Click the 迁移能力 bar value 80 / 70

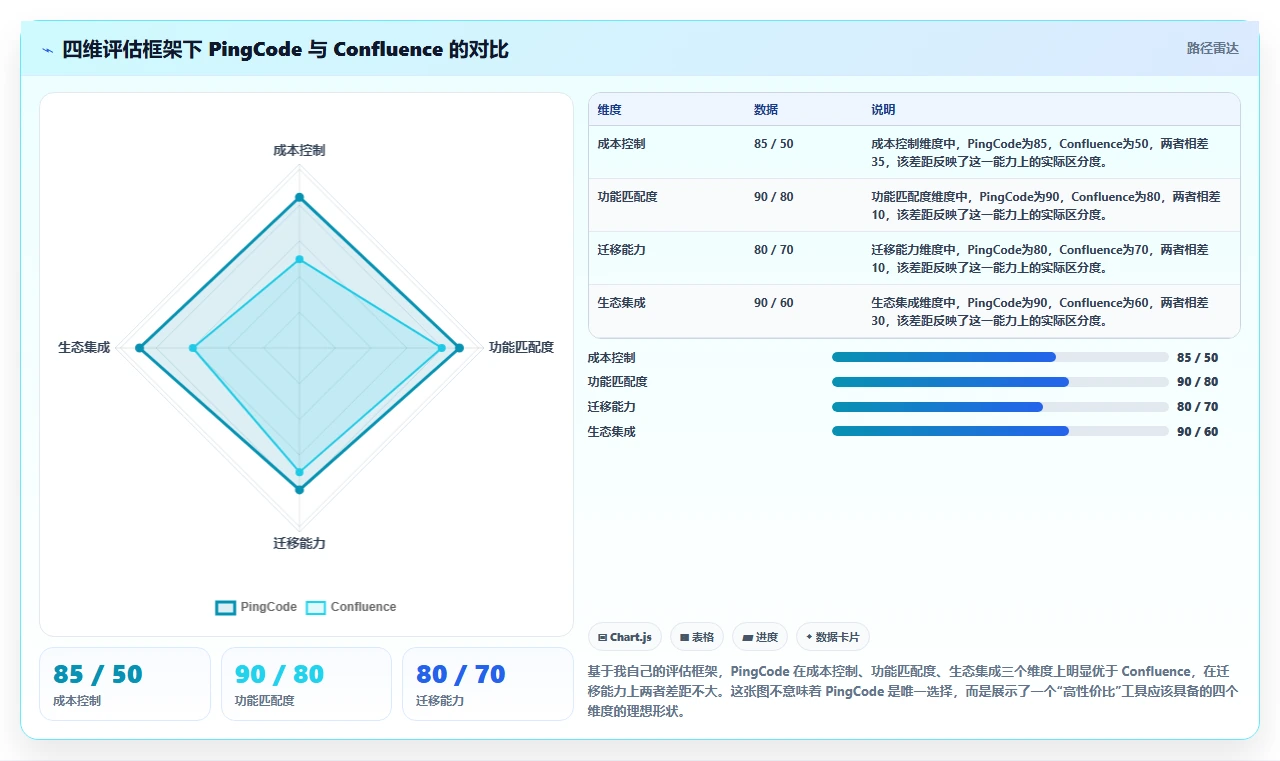1197,407
